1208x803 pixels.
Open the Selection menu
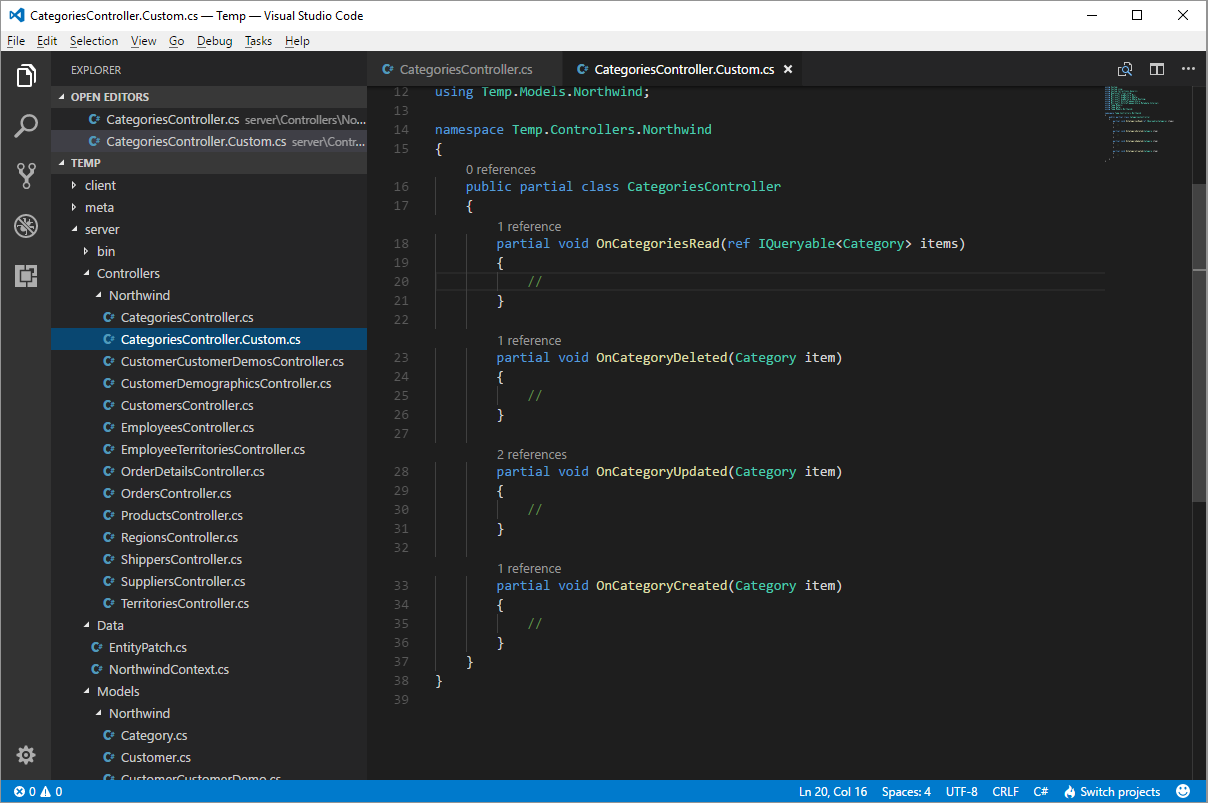(94, 41)
